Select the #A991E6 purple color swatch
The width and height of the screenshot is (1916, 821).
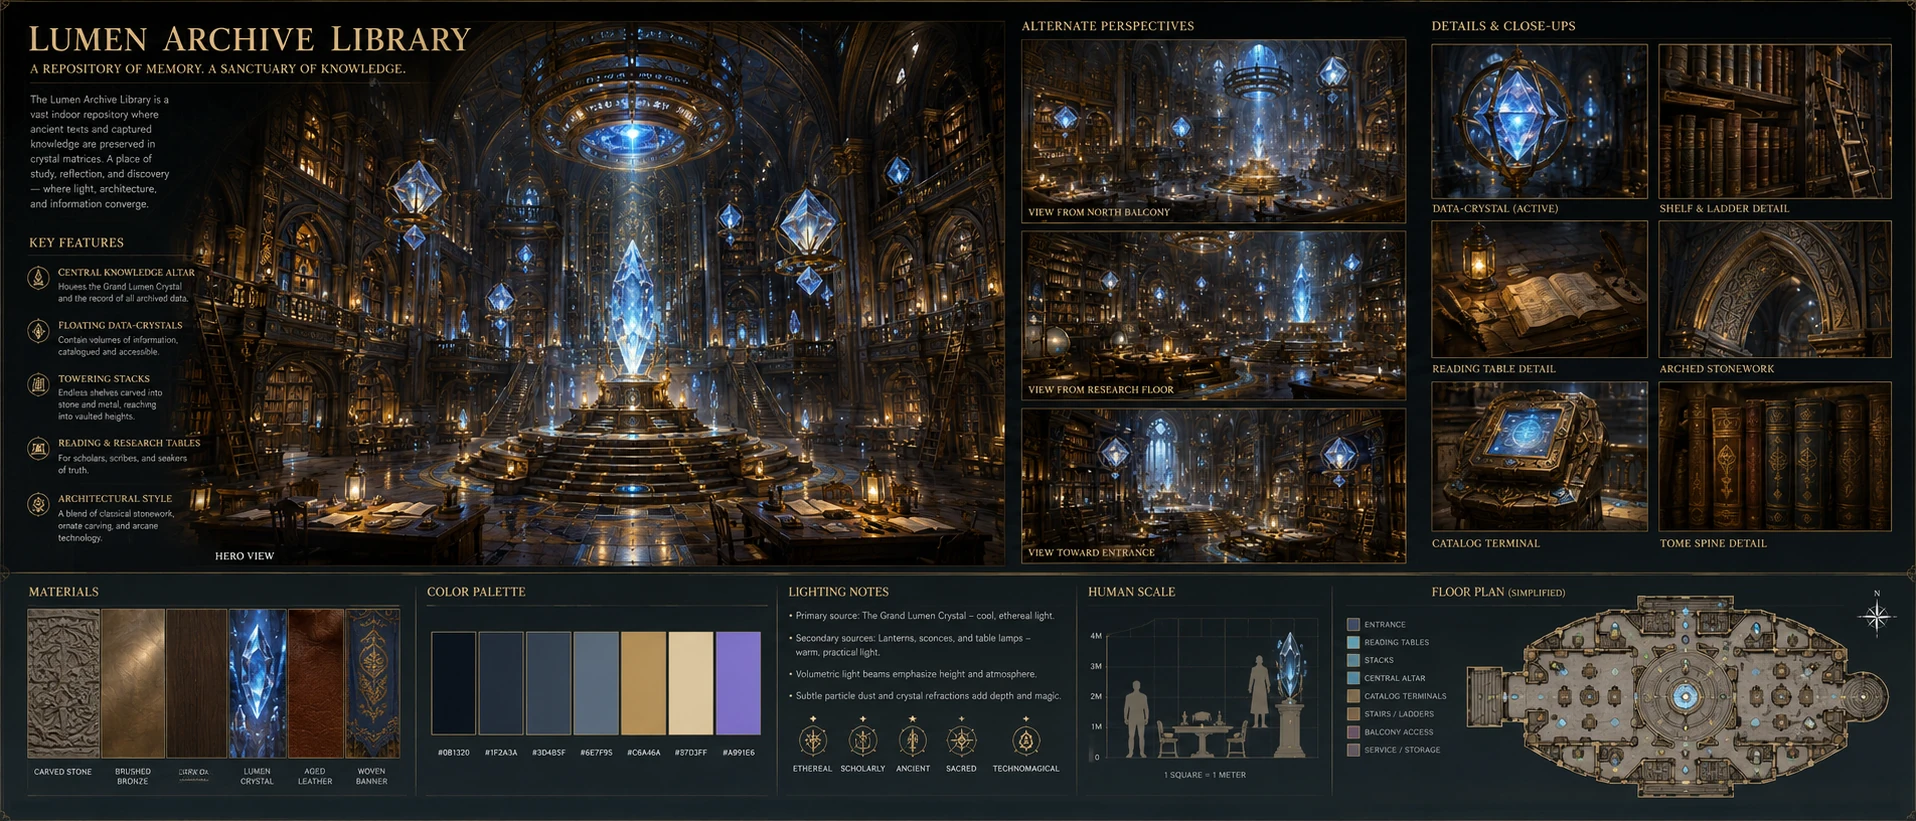click(739, 683)
